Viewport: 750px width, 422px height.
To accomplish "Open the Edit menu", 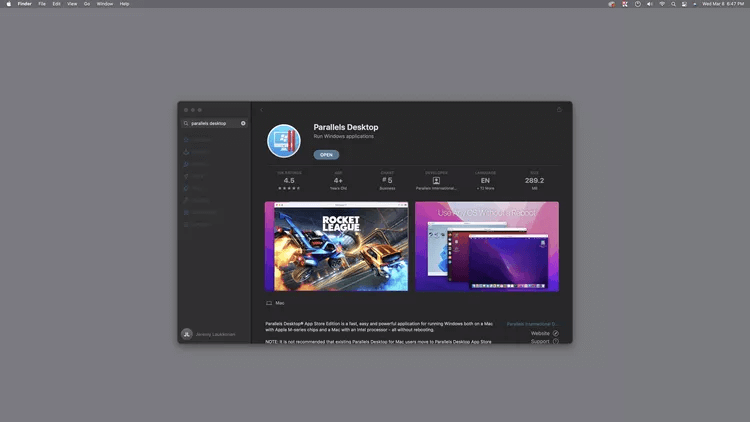I will [56, 4].
